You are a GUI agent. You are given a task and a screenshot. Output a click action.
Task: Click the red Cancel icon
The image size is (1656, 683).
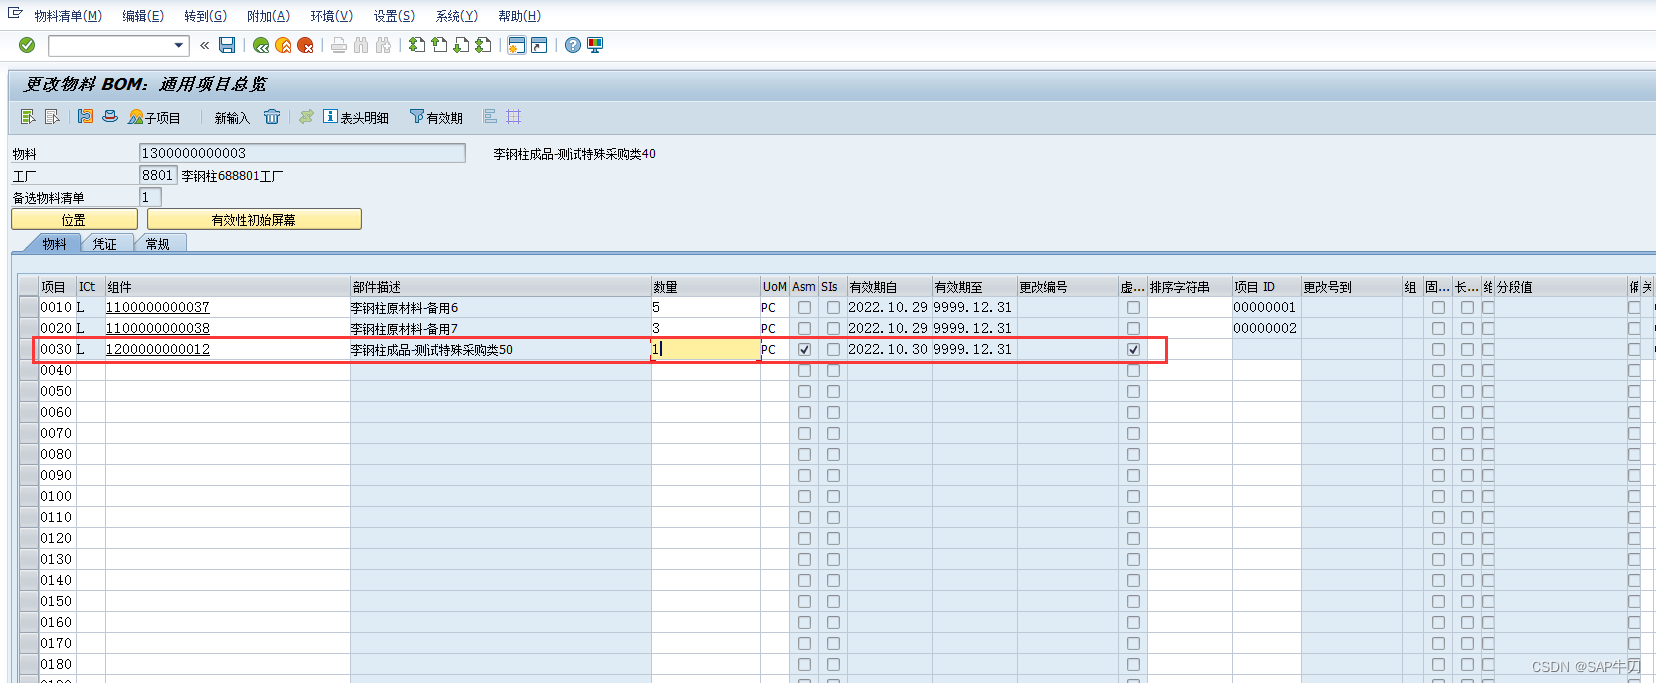[x=305, y=45]
